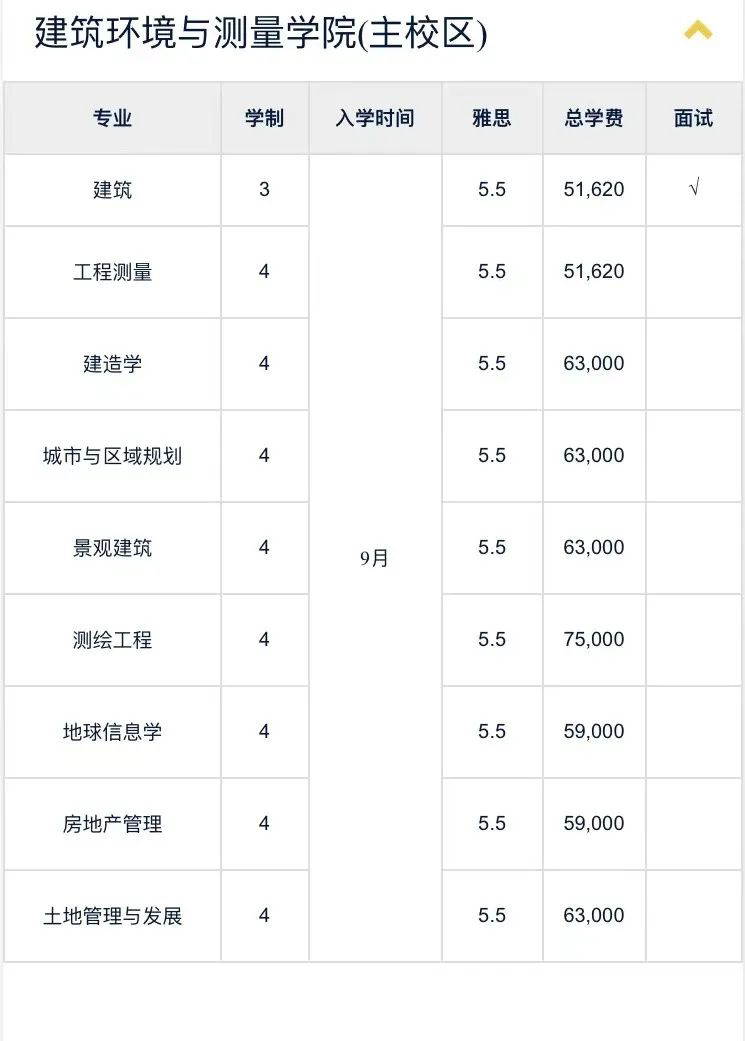The height and width of the screenshot is (1041, 745).
Task: Click the 面试 column header
Action: click(x=694, y=118)
